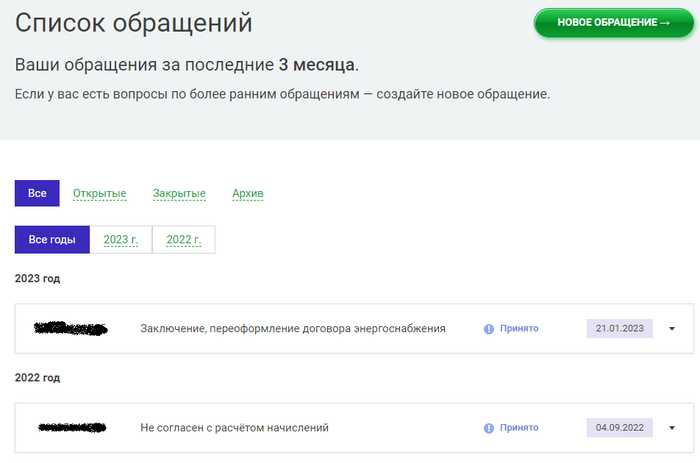
Task: Expand the request dated 21.01.2023
Action: coord(672,328)
